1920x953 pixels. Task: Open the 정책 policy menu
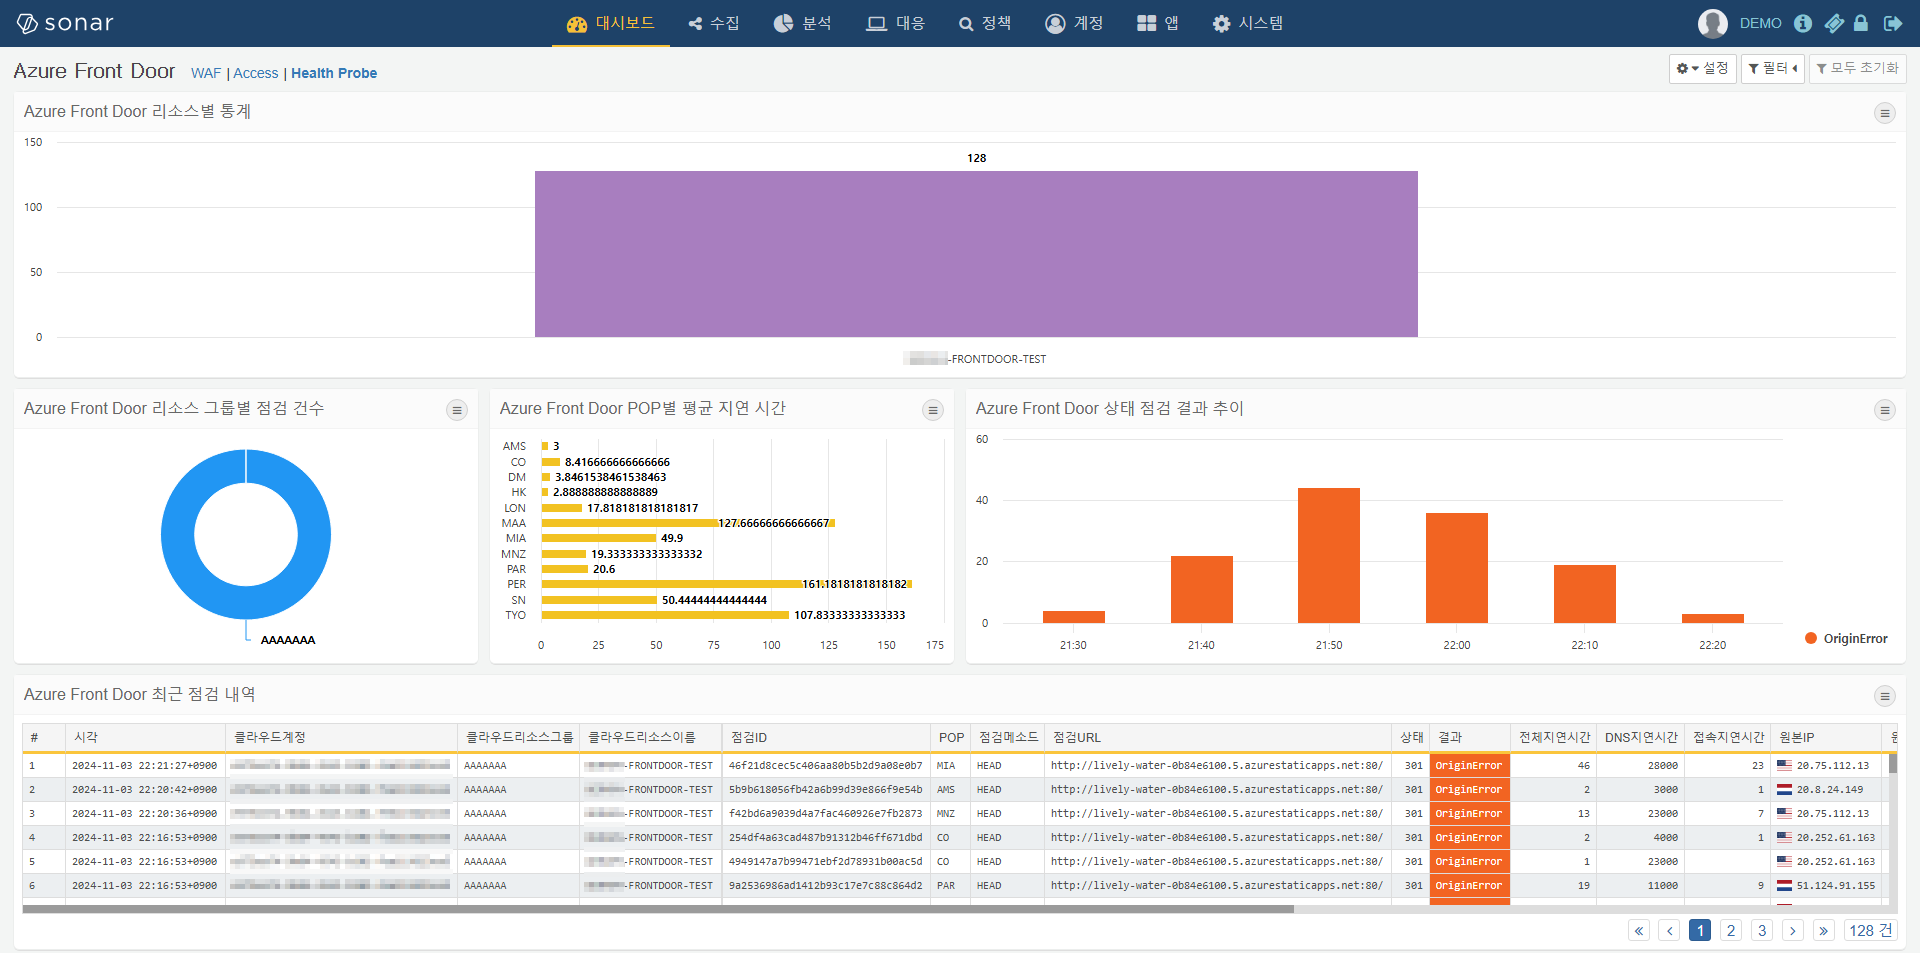[x=985, y=23]
